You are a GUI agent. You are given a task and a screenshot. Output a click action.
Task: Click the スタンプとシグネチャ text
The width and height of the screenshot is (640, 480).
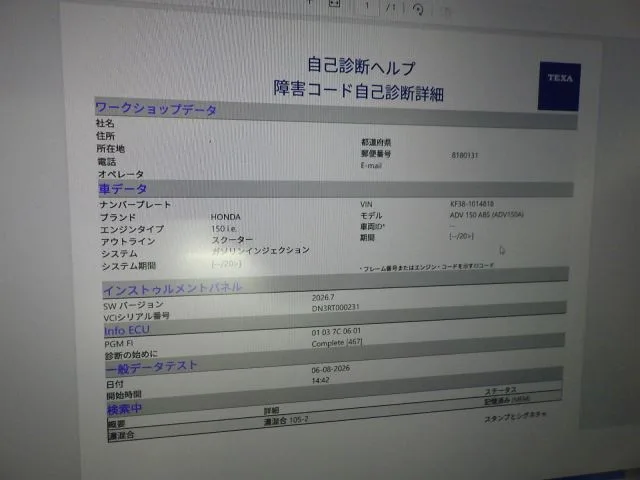(x=515, y=417)
